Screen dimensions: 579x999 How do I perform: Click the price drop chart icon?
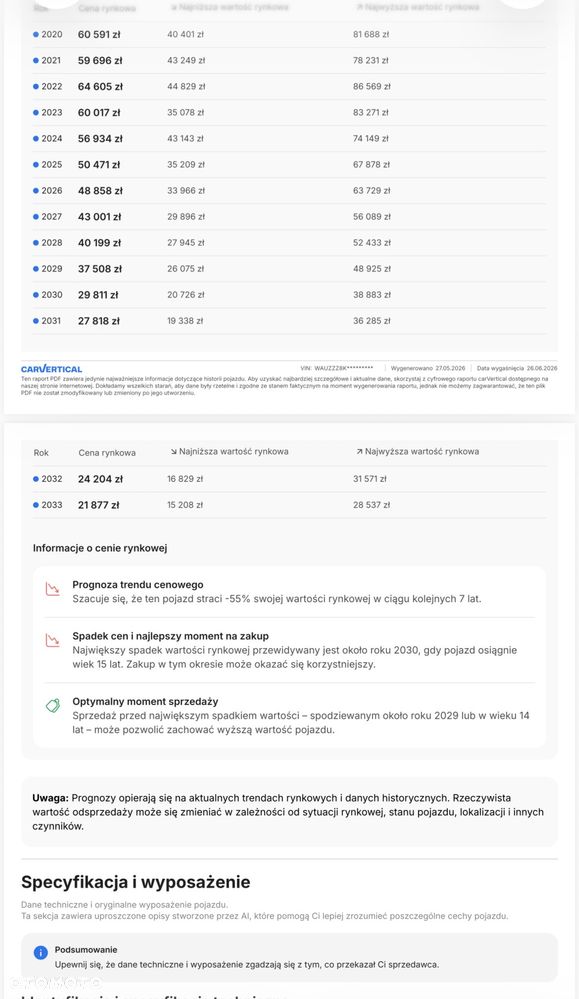tap(53, 640)
